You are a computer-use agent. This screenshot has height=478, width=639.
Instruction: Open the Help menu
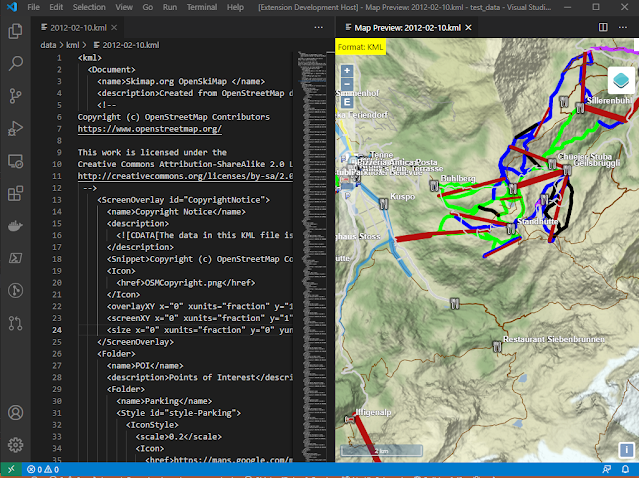click(x=235, y=7)
